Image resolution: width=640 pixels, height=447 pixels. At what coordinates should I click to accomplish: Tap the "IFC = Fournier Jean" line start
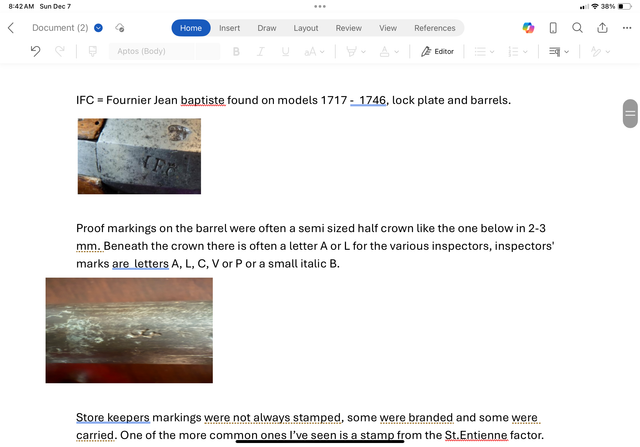tap(127, 100)
